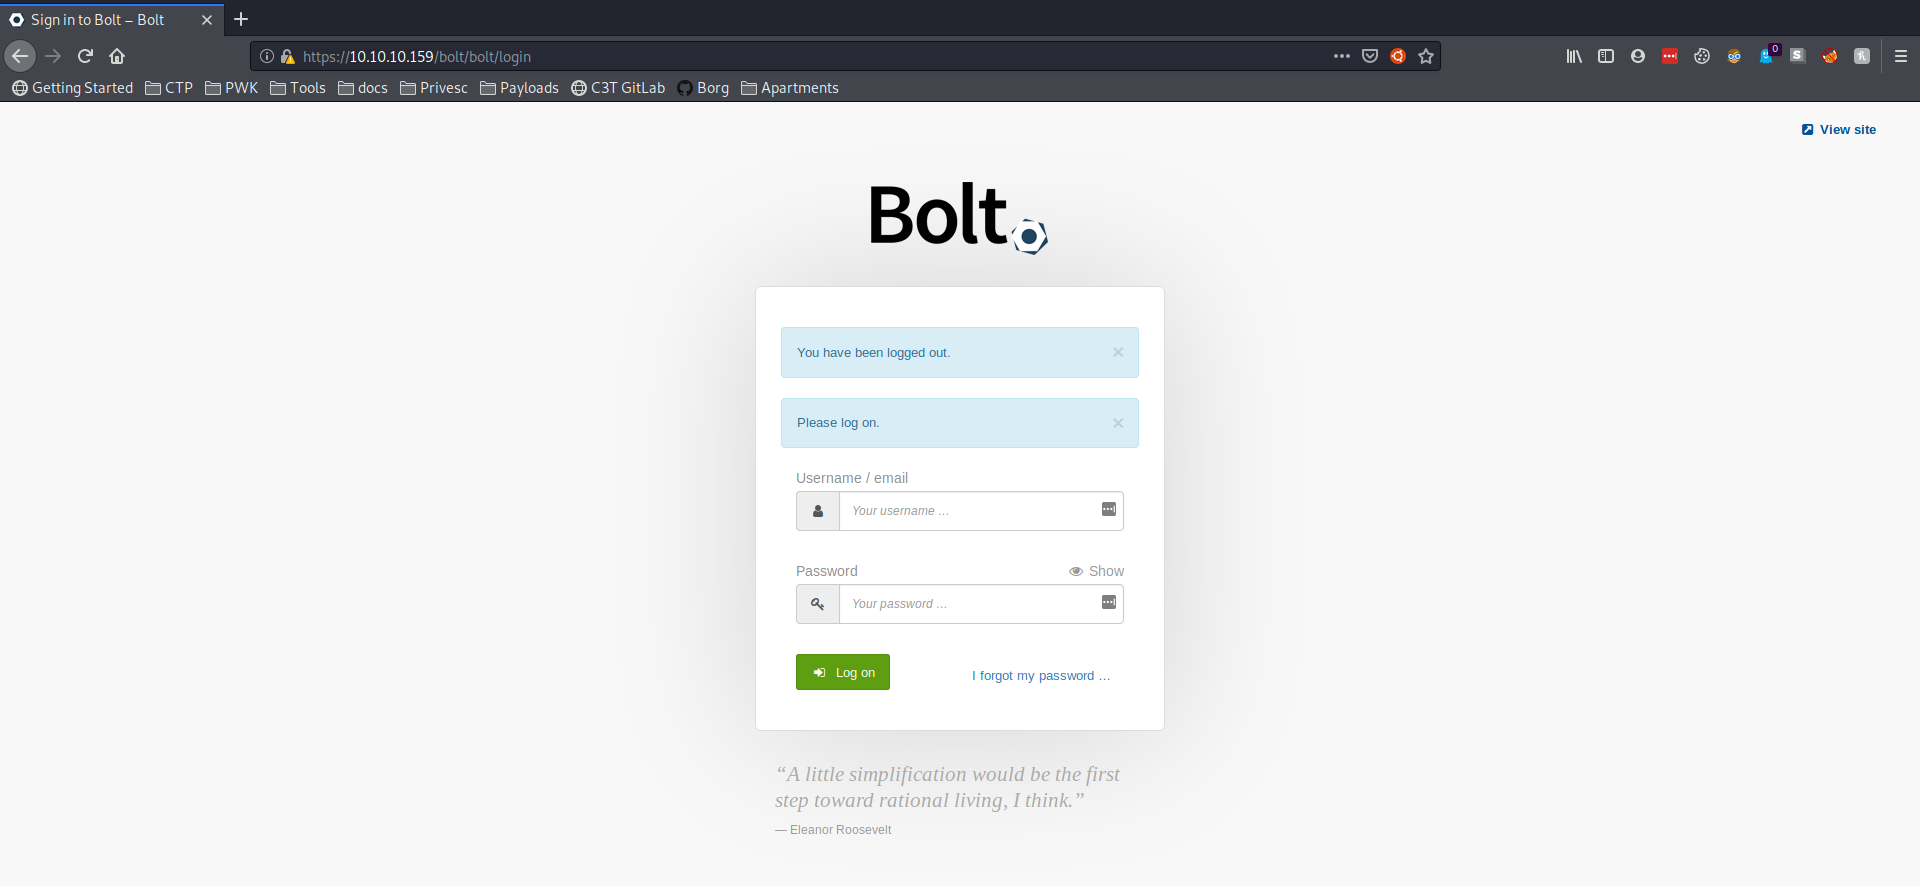Bookmark this page with the star
This screenshot has height=886, width=1920.
pos(1426,56)
